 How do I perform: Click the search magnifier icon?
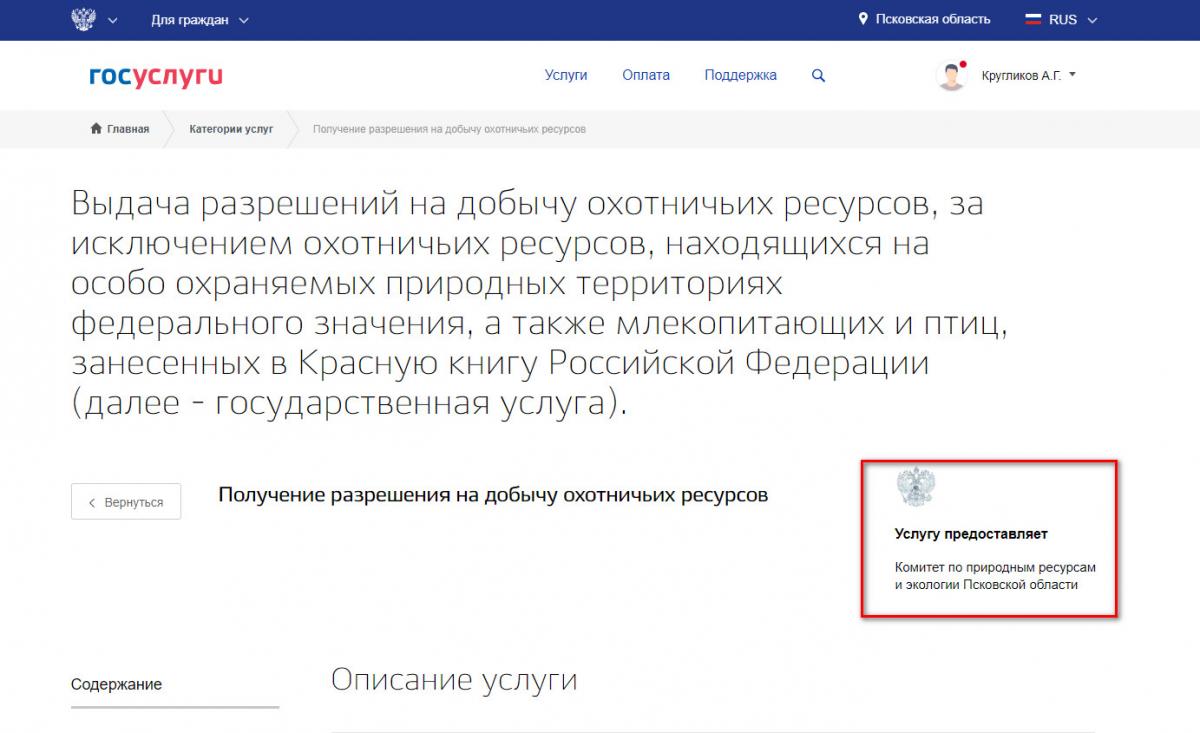pyautogui.click(x=818, y=76)
